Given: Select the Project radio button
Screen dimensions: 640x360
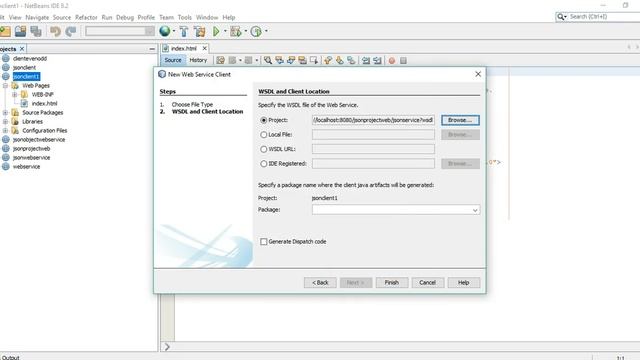Looking at the screenshot, I should coord(264,120).
